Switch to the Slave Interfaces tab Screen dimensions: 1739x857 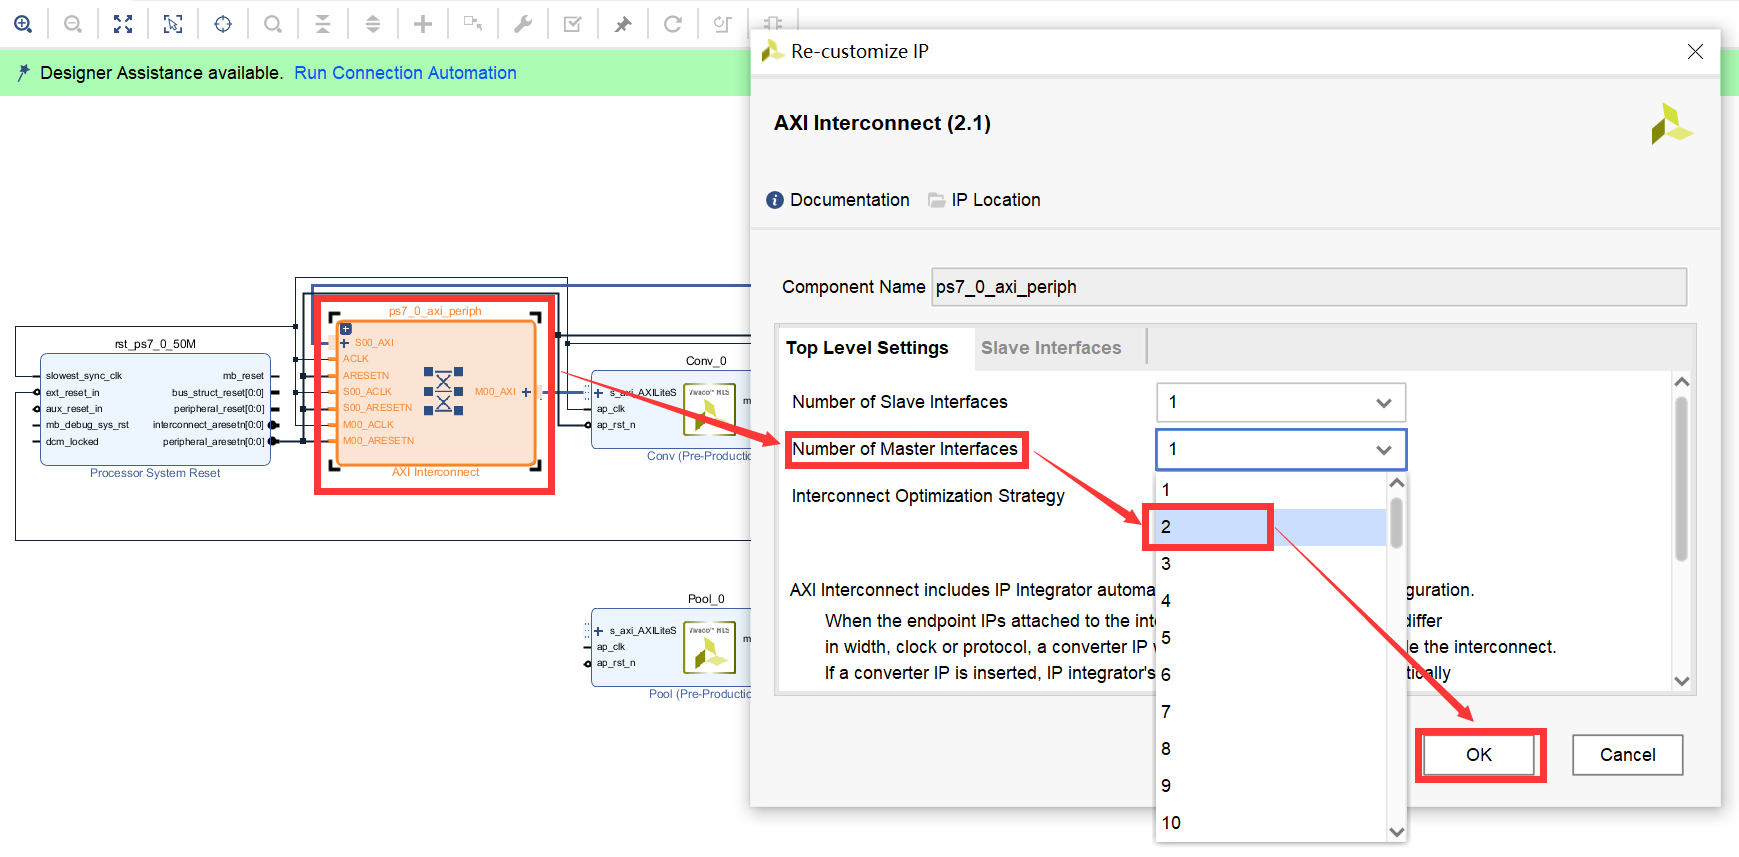tap(1050, 348)
